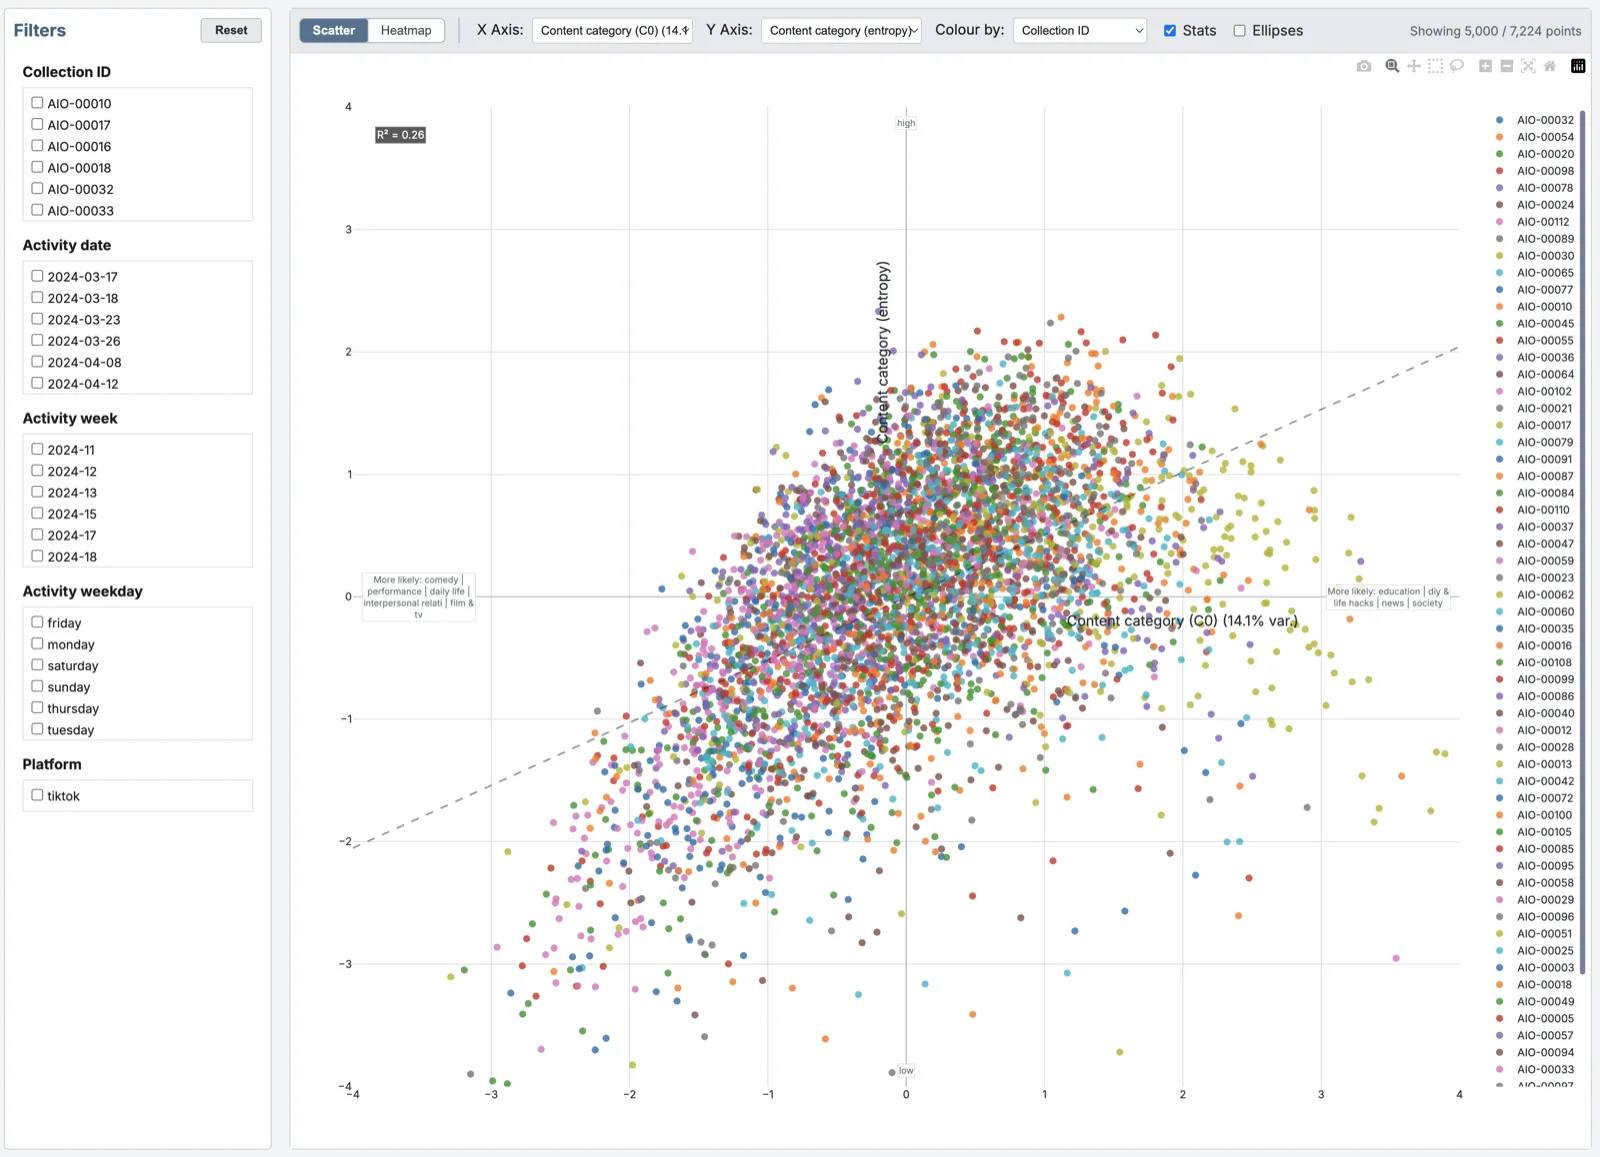The width and height of the screenshot is (1600, 1157).
Task: Check the AIO-00010 collection filter
Action: coord(37,103)
